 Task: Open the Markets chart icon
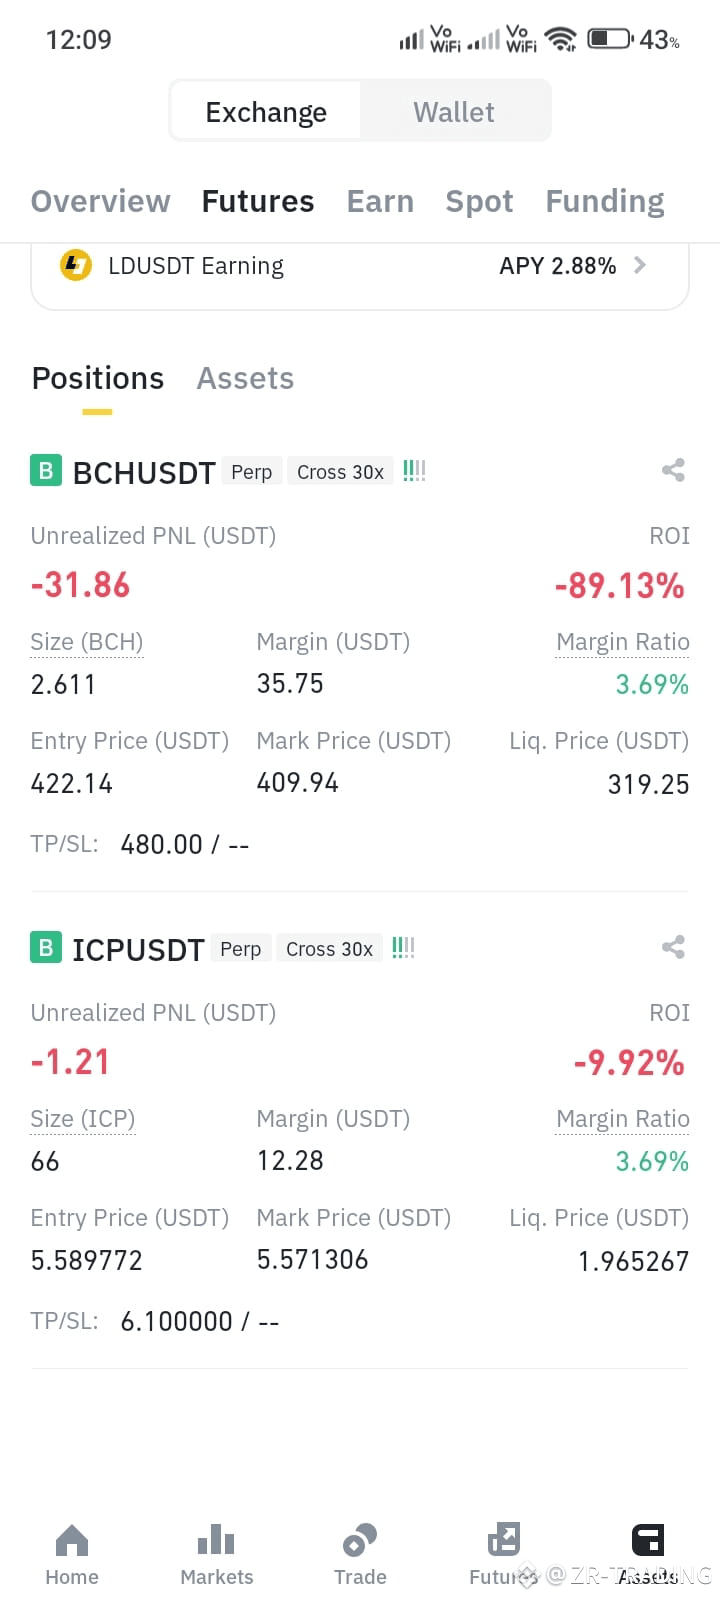point(216,1540)
